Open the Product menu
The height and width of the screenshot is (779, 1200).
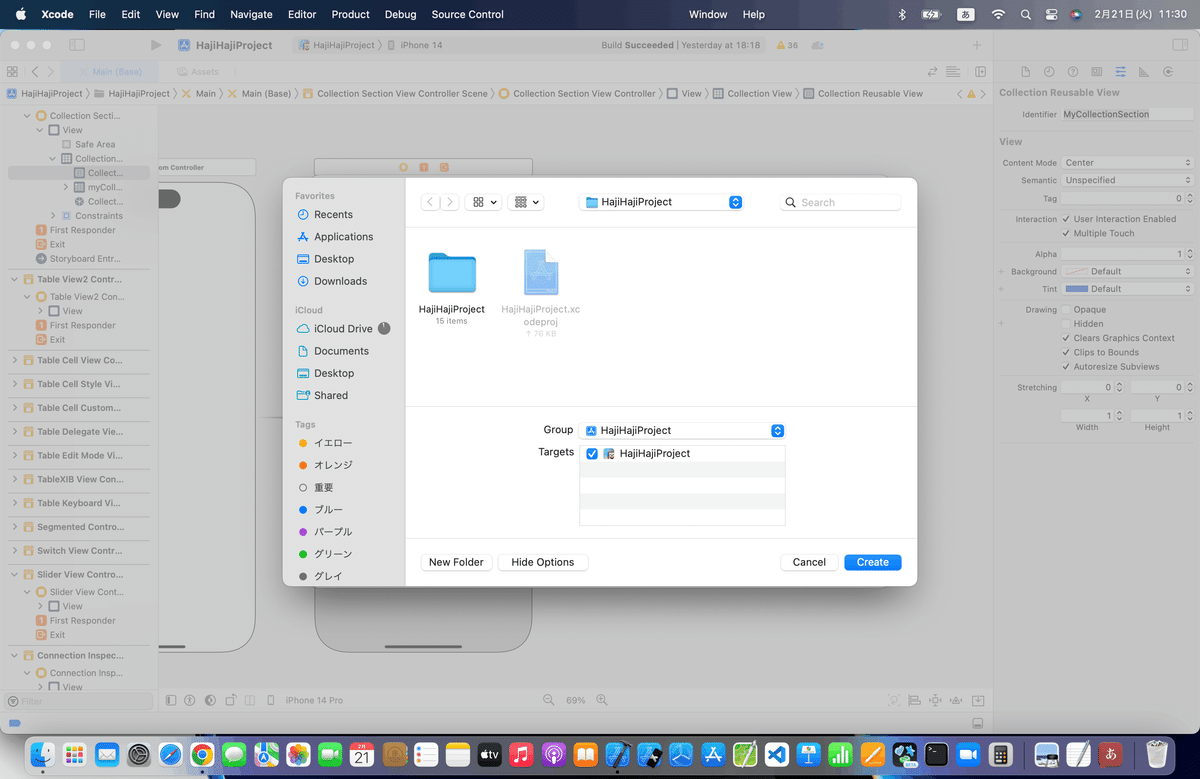click(351, 15)
